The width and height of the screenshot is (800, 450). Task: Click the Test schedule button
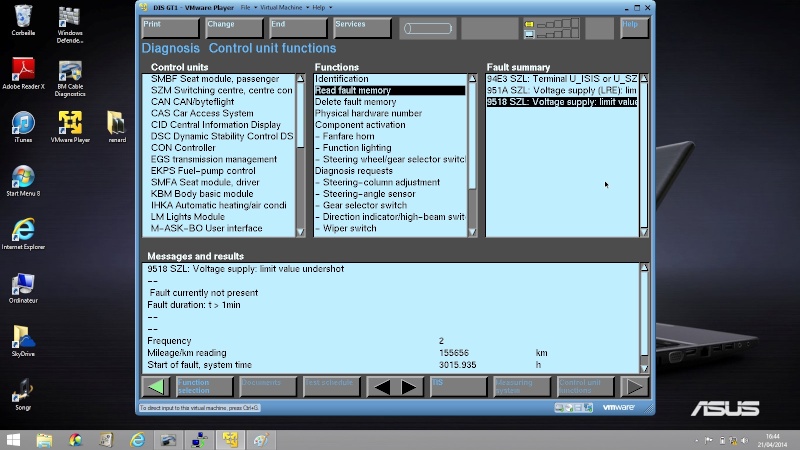(332, 387)
